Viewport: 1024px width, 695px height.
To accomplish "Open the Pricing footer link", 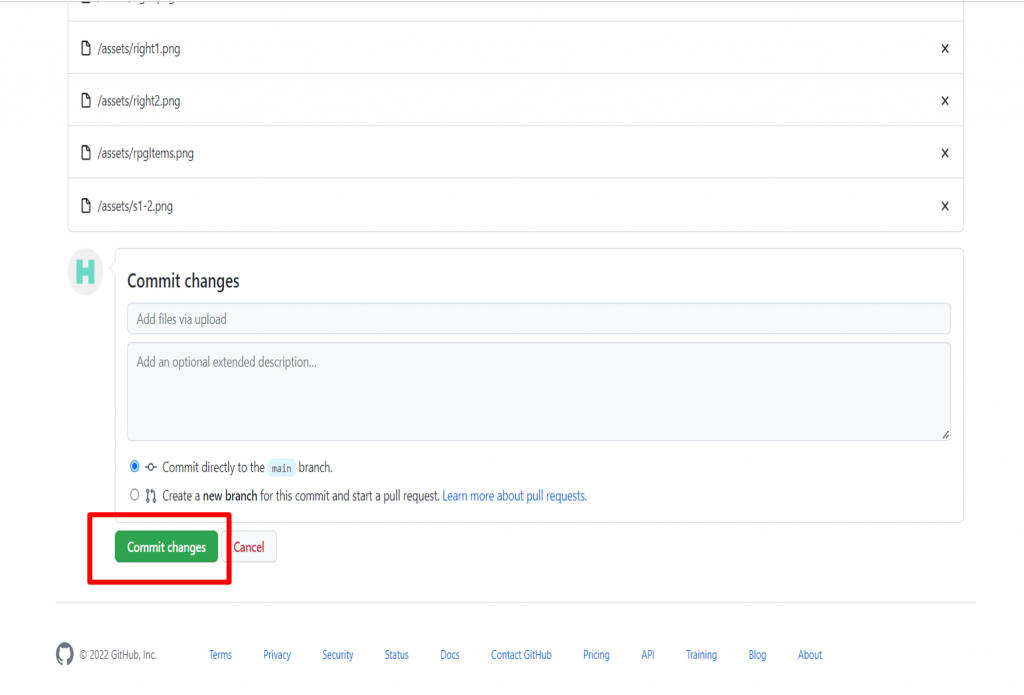I will pos(596,655).
